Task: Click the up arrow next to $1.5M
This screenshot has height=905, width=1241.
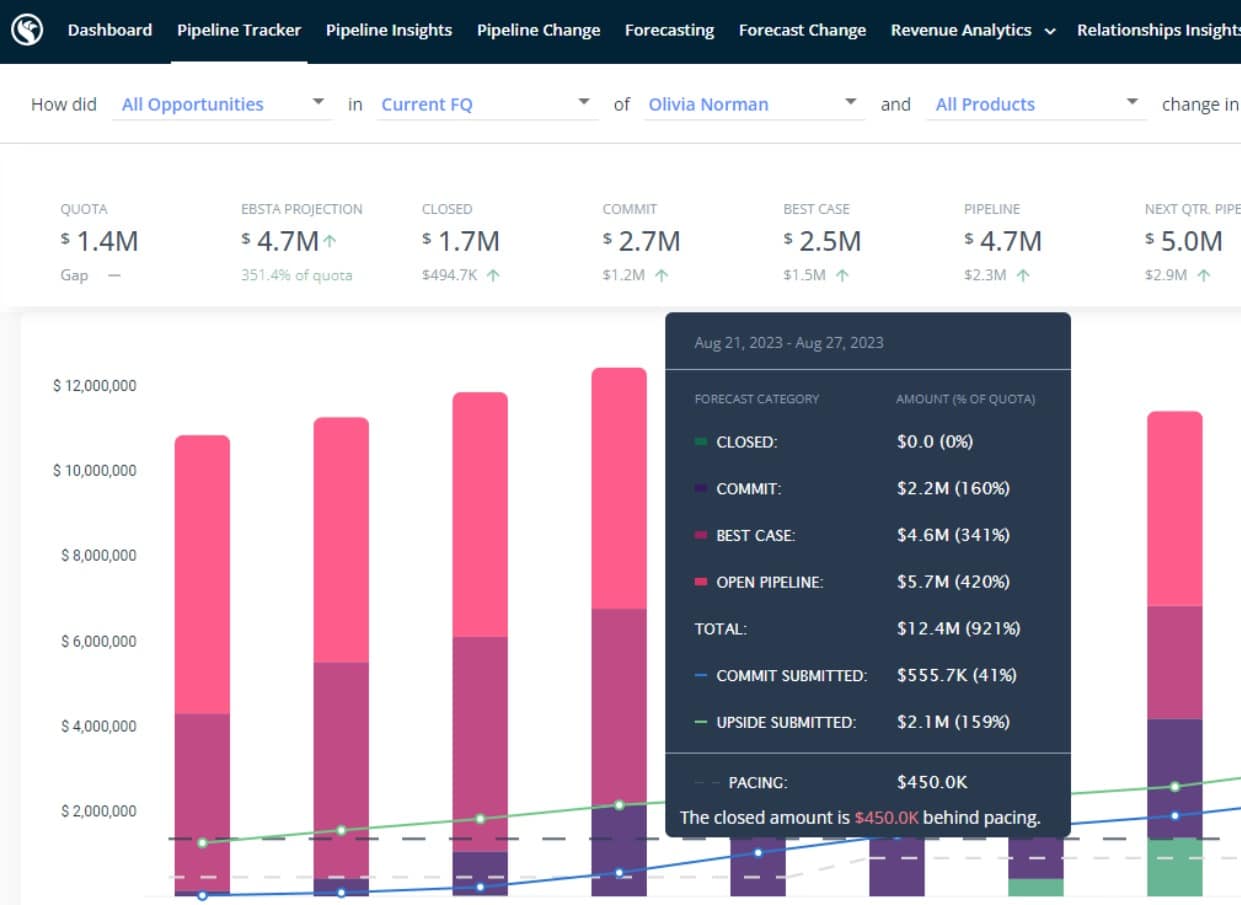Action: click(x=842, y=275)
